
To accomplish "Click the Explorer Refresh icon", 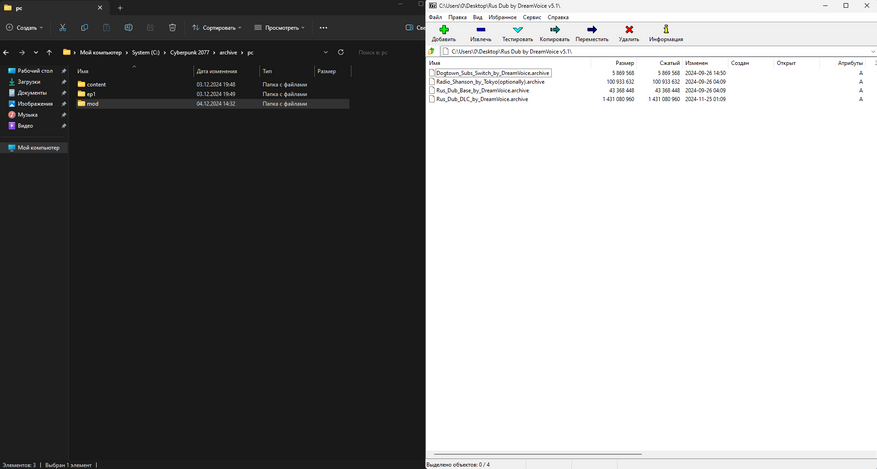I will pyautogui.click(x=341, y=52).
